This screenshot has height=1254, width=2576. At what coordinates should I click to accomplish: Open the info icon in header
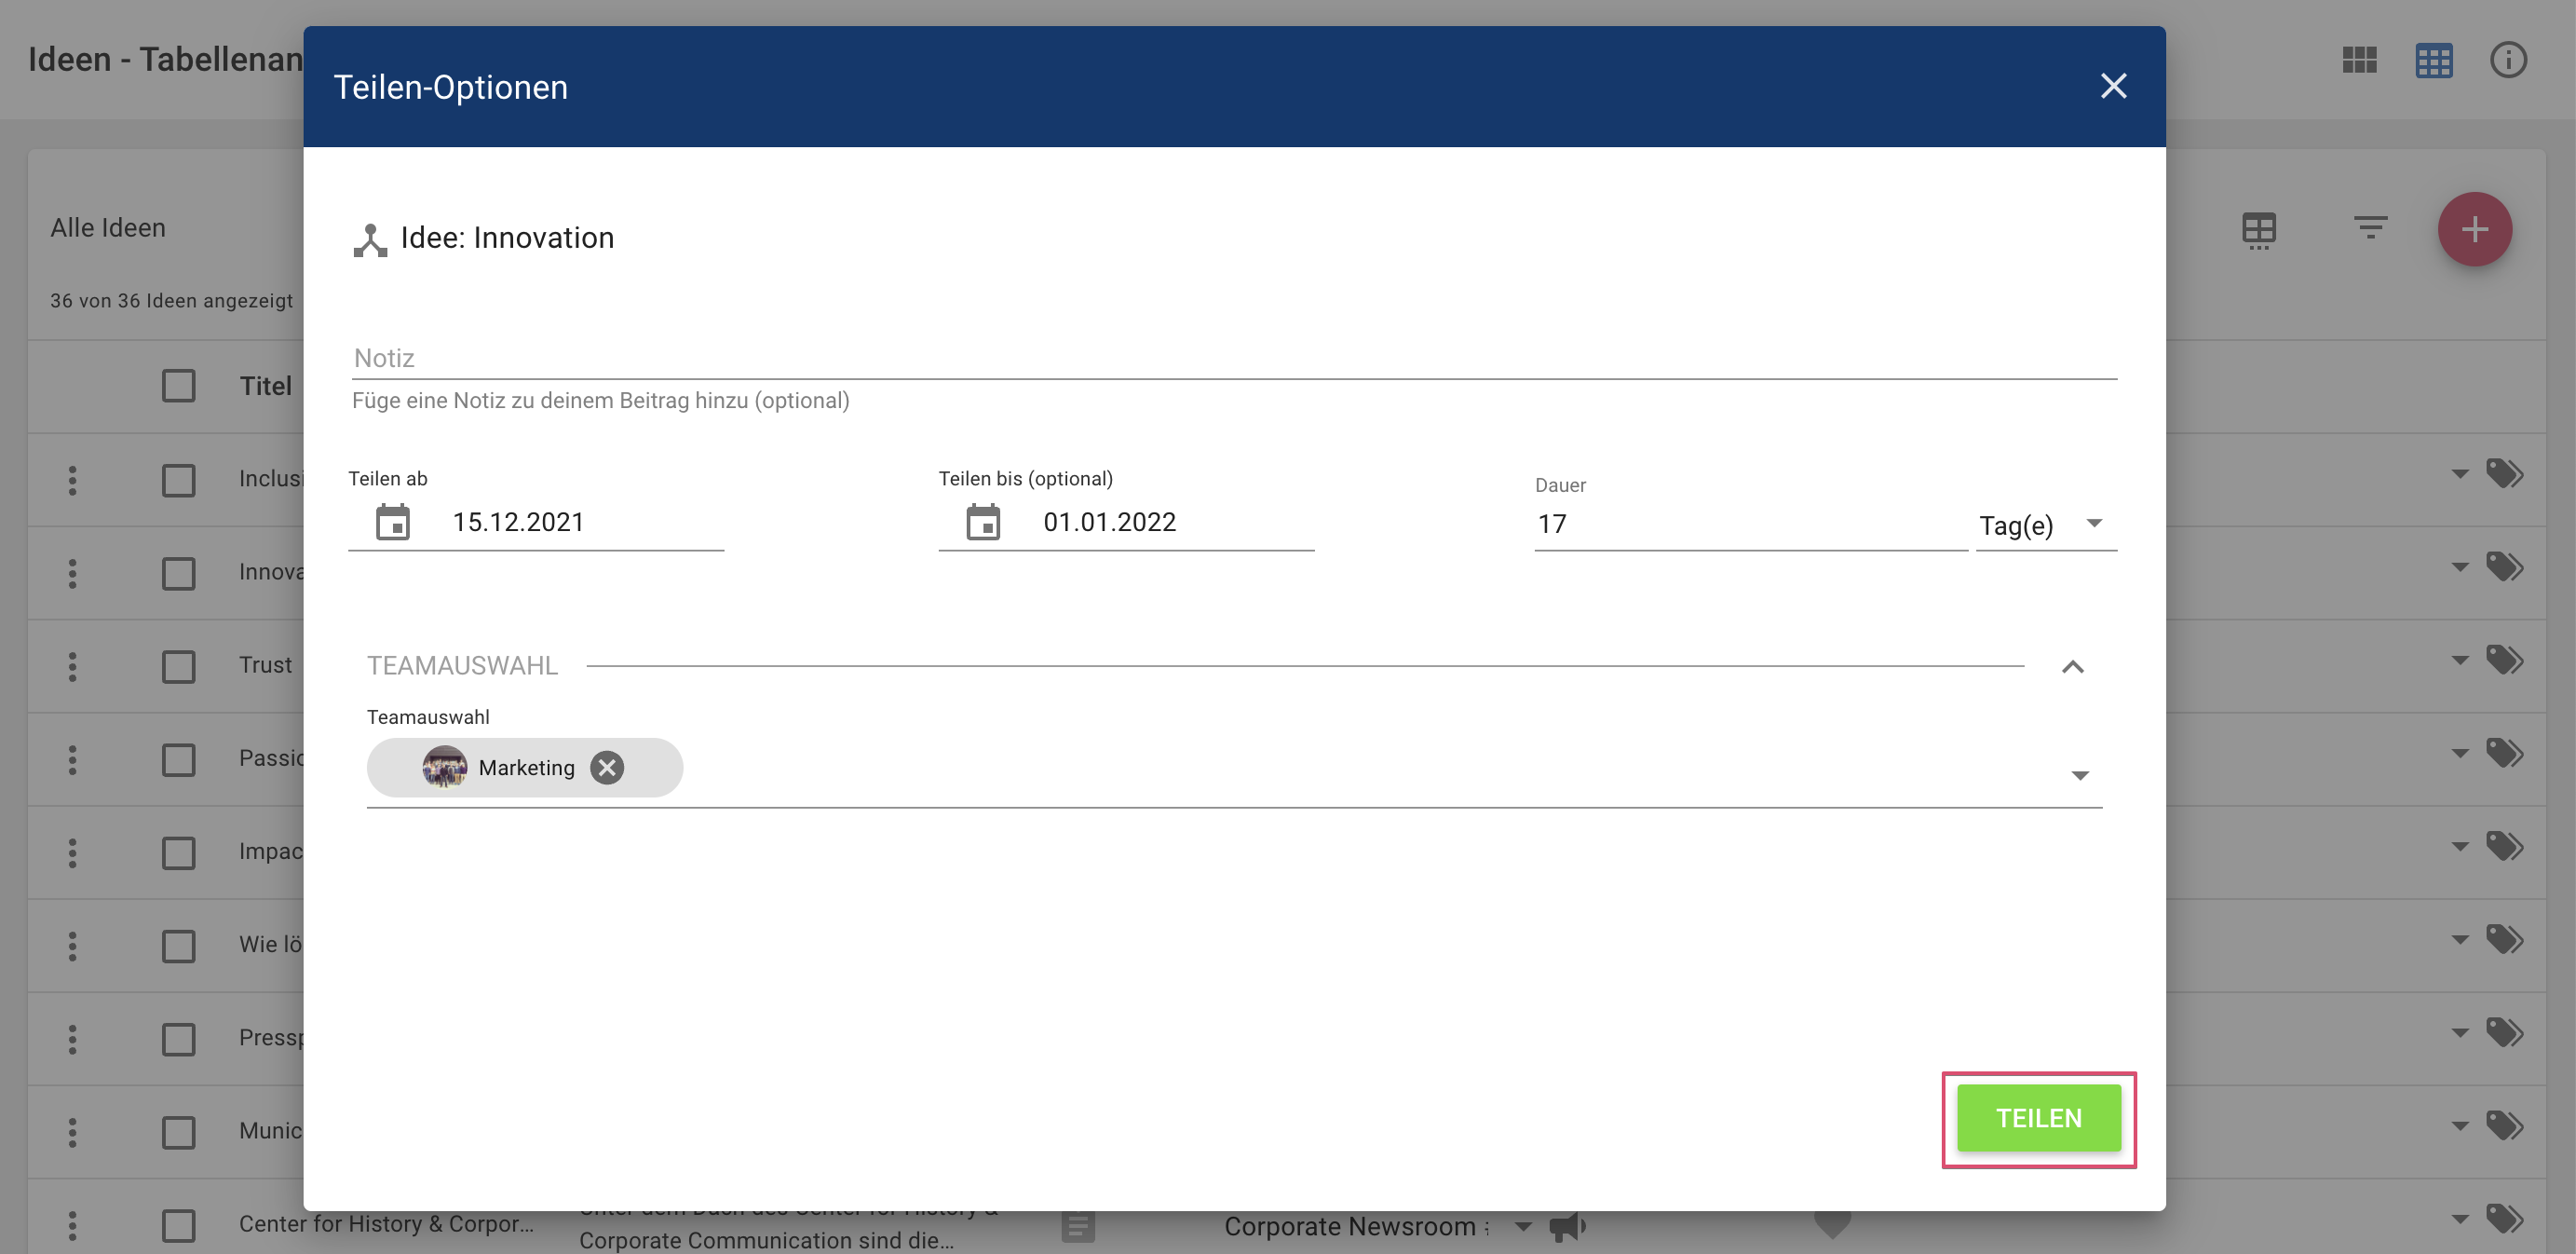2508,60
